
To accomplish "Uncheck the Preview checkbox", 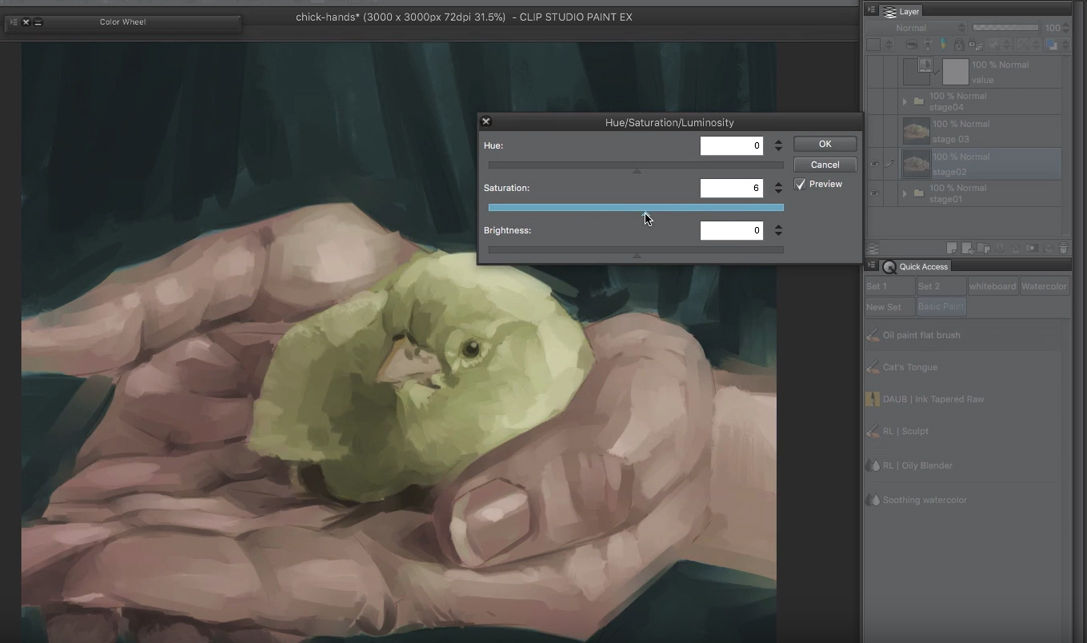I will (800, 184).
